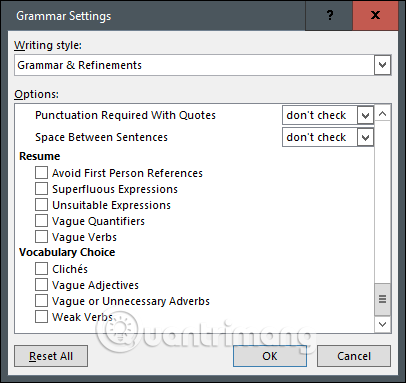Open the Writing style dropdown arrow
The width and height of the screenshot is (406, 383).
point(382,65)
